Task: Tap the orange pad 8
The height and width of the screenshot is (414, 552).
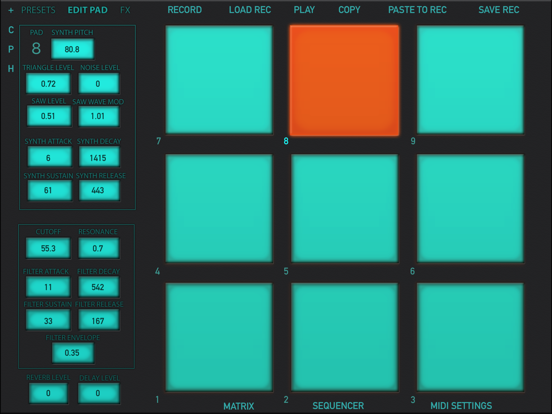Action: [344, 80]
